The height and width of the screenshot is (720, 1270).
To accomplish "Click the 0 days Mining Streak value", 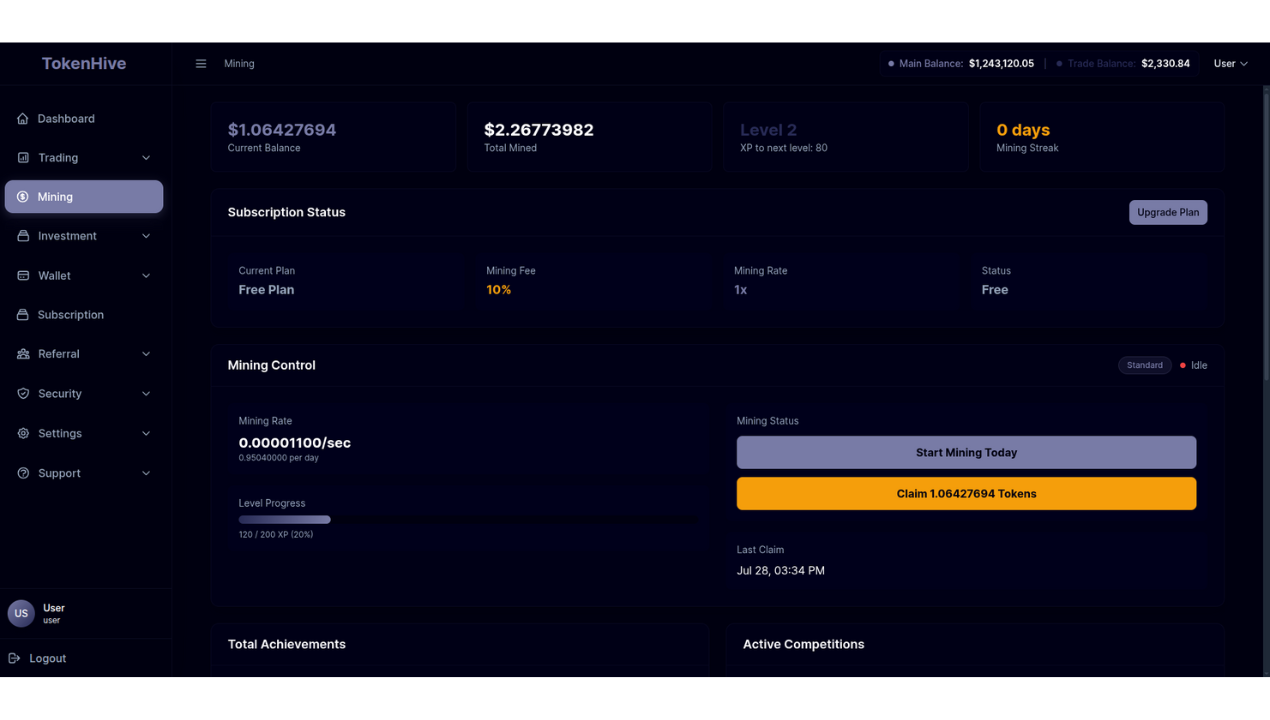I will coord(1023,130).
